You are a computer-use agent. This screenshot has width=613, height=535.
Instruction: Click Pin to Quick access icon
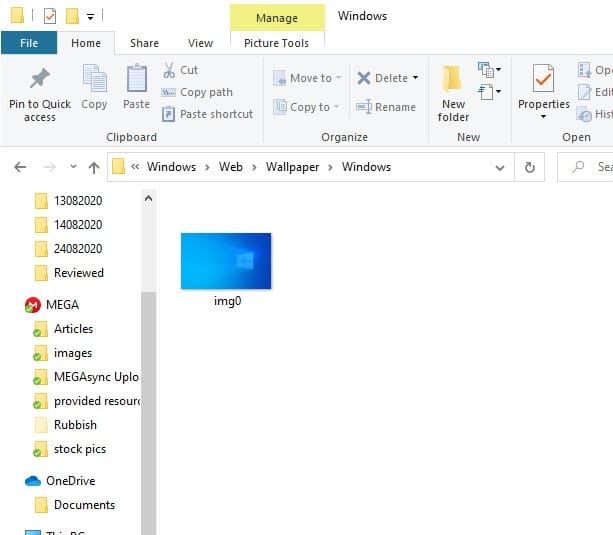tap(39, 79)
